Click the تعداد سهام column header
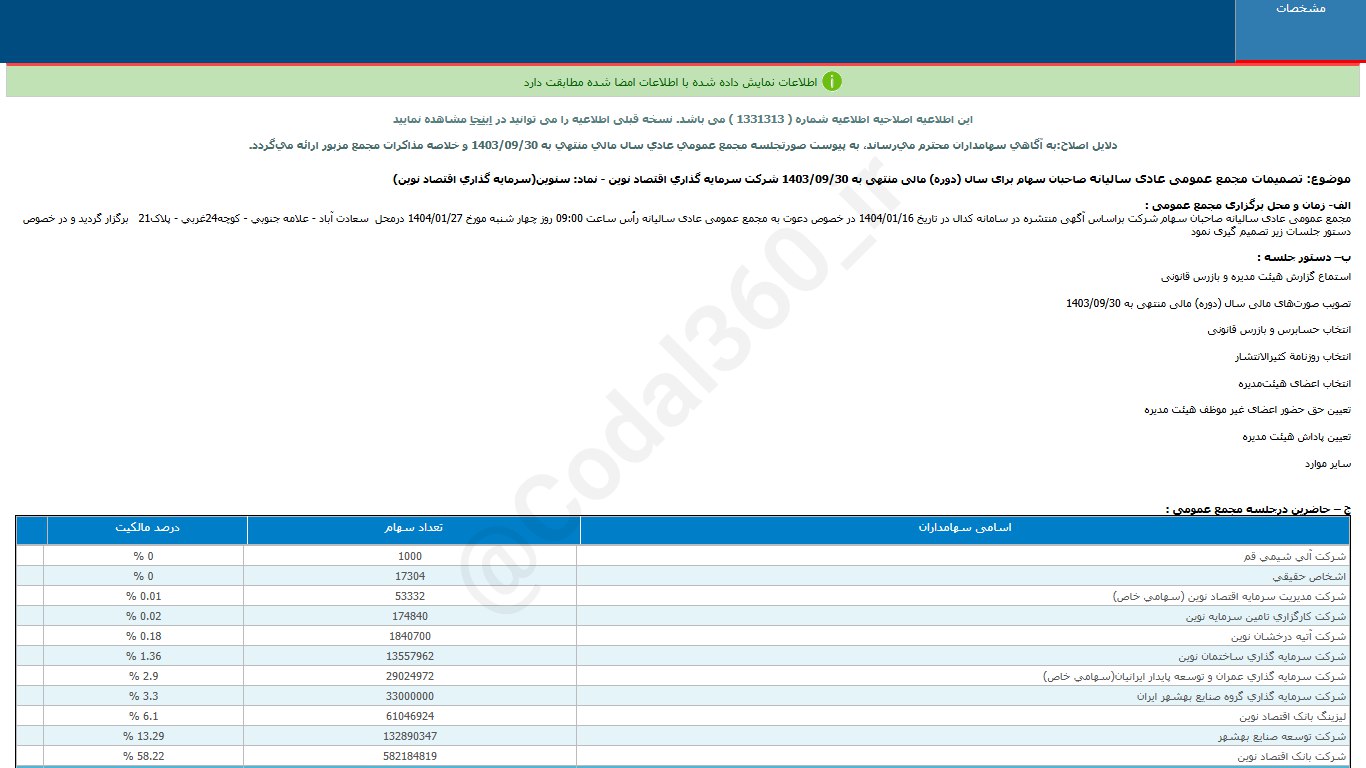Image resolution: width=1366 pixels, height=768 pixels. tap(412, 528)
